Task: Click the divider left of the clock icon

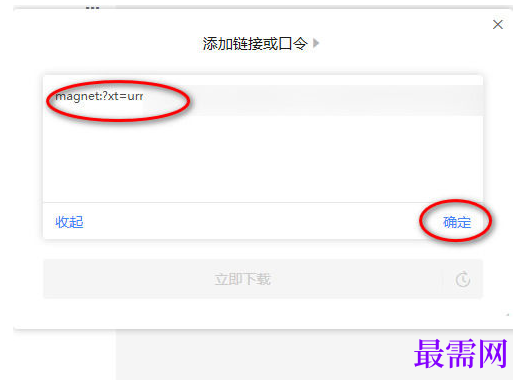Action: 443,279
